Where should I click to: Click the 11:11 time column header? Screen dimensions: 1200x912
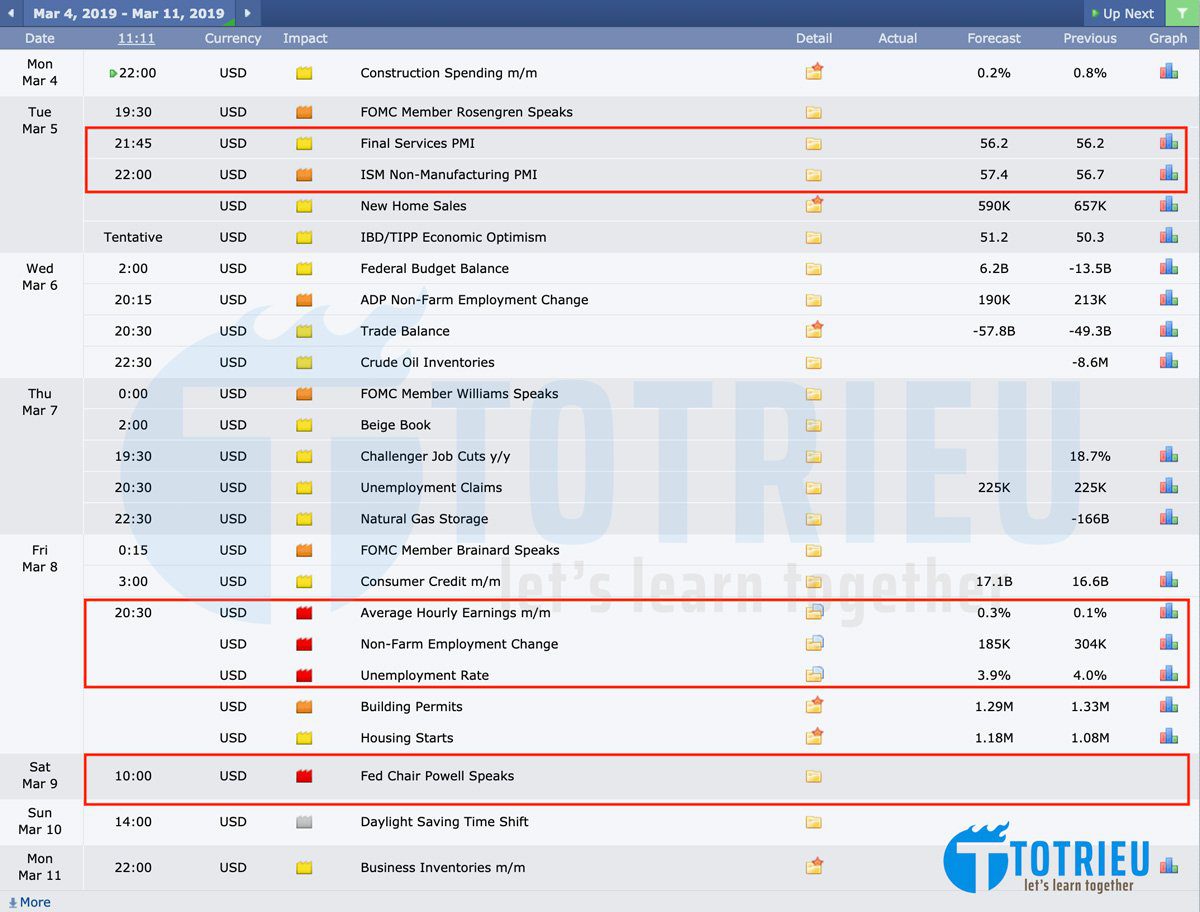(135, 38)
